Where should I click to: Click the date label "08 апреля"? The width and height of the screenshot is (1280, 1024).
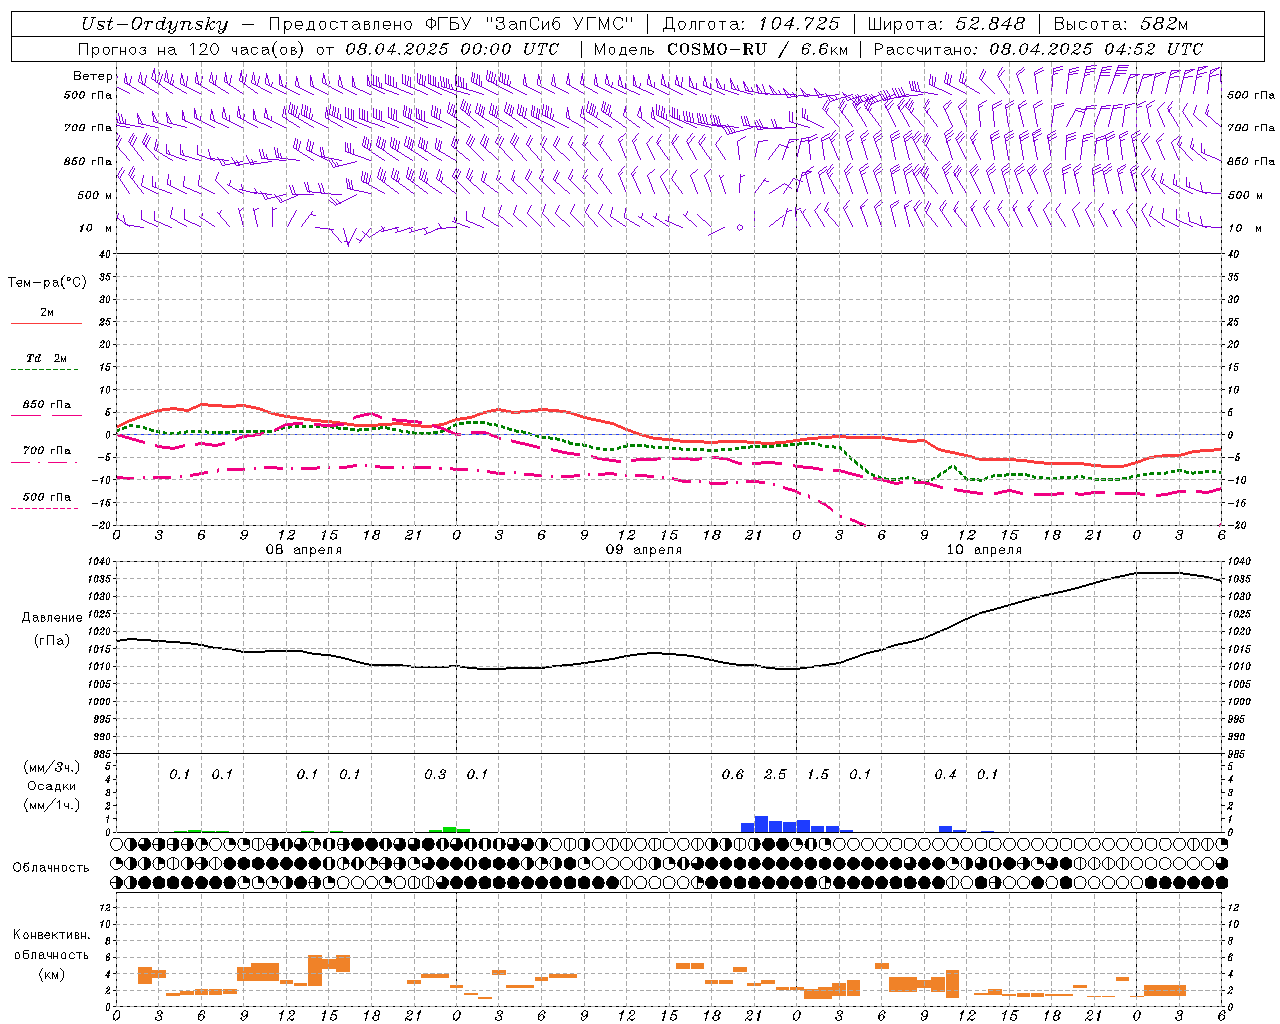tap(304, 549)
